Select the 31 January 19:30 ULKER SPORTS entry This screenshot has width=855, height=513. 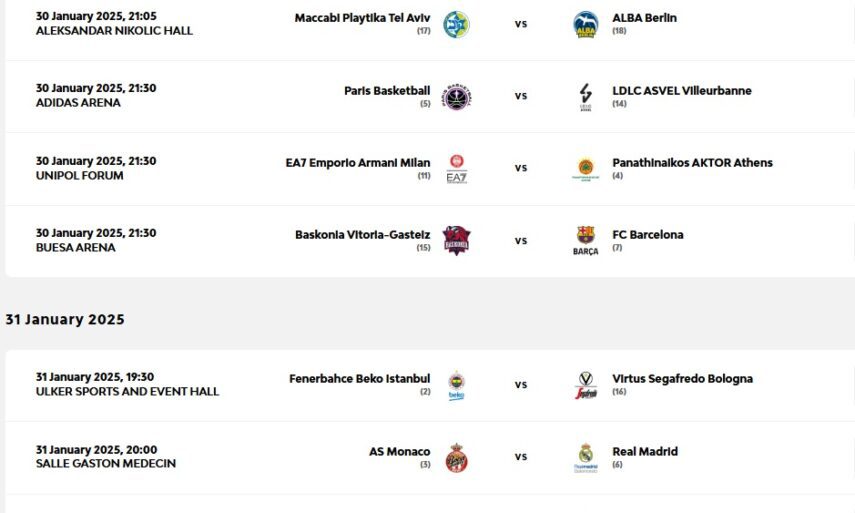pos(127,384)
